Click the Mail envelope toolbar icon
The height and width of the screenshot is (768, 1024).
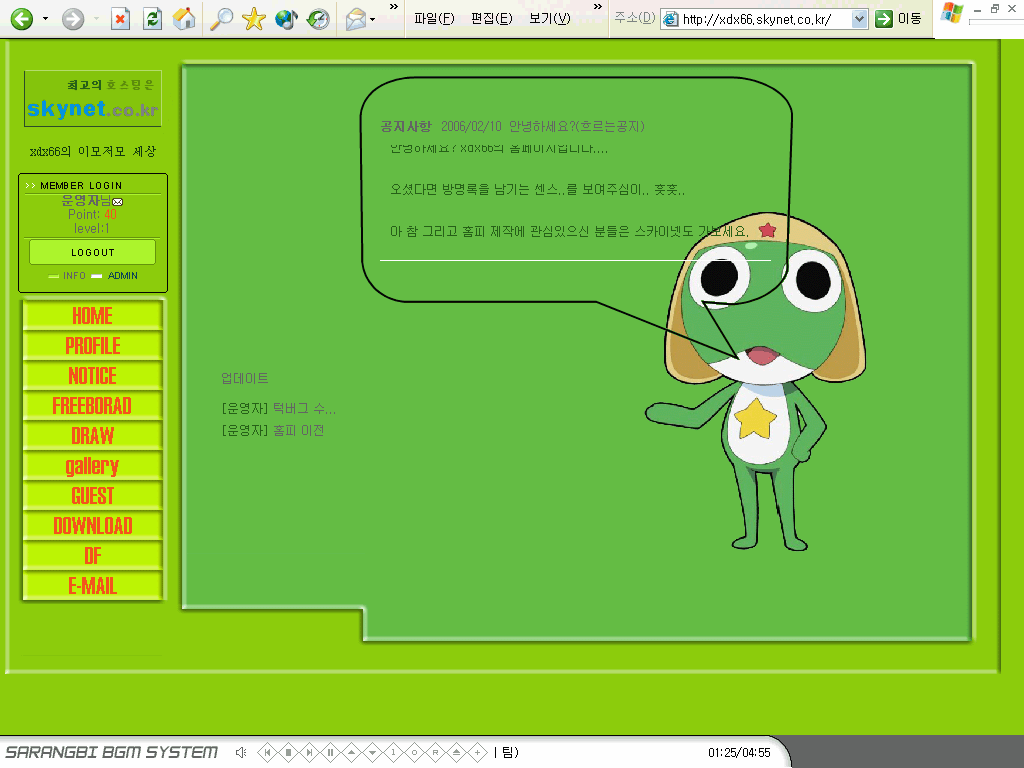355,19
